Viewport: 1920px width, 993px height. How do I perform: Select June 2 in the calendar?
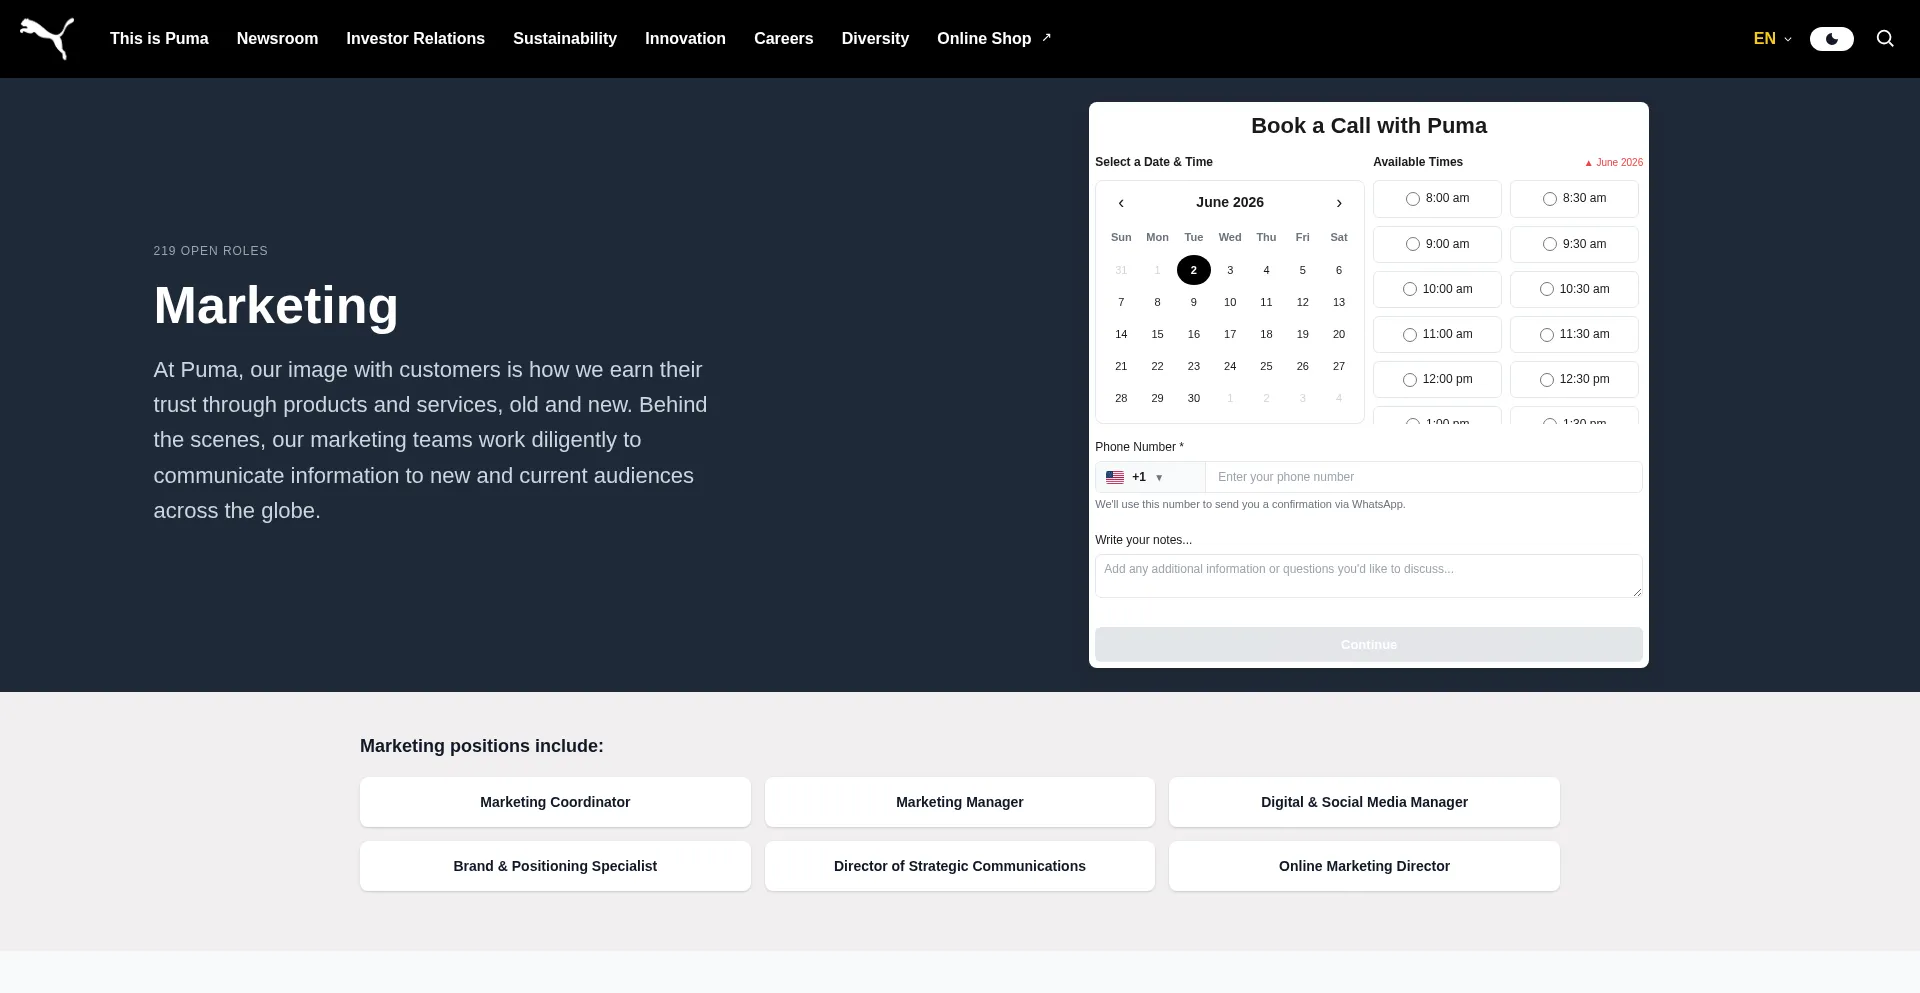pyautogui.click(x=1194, y=270)
